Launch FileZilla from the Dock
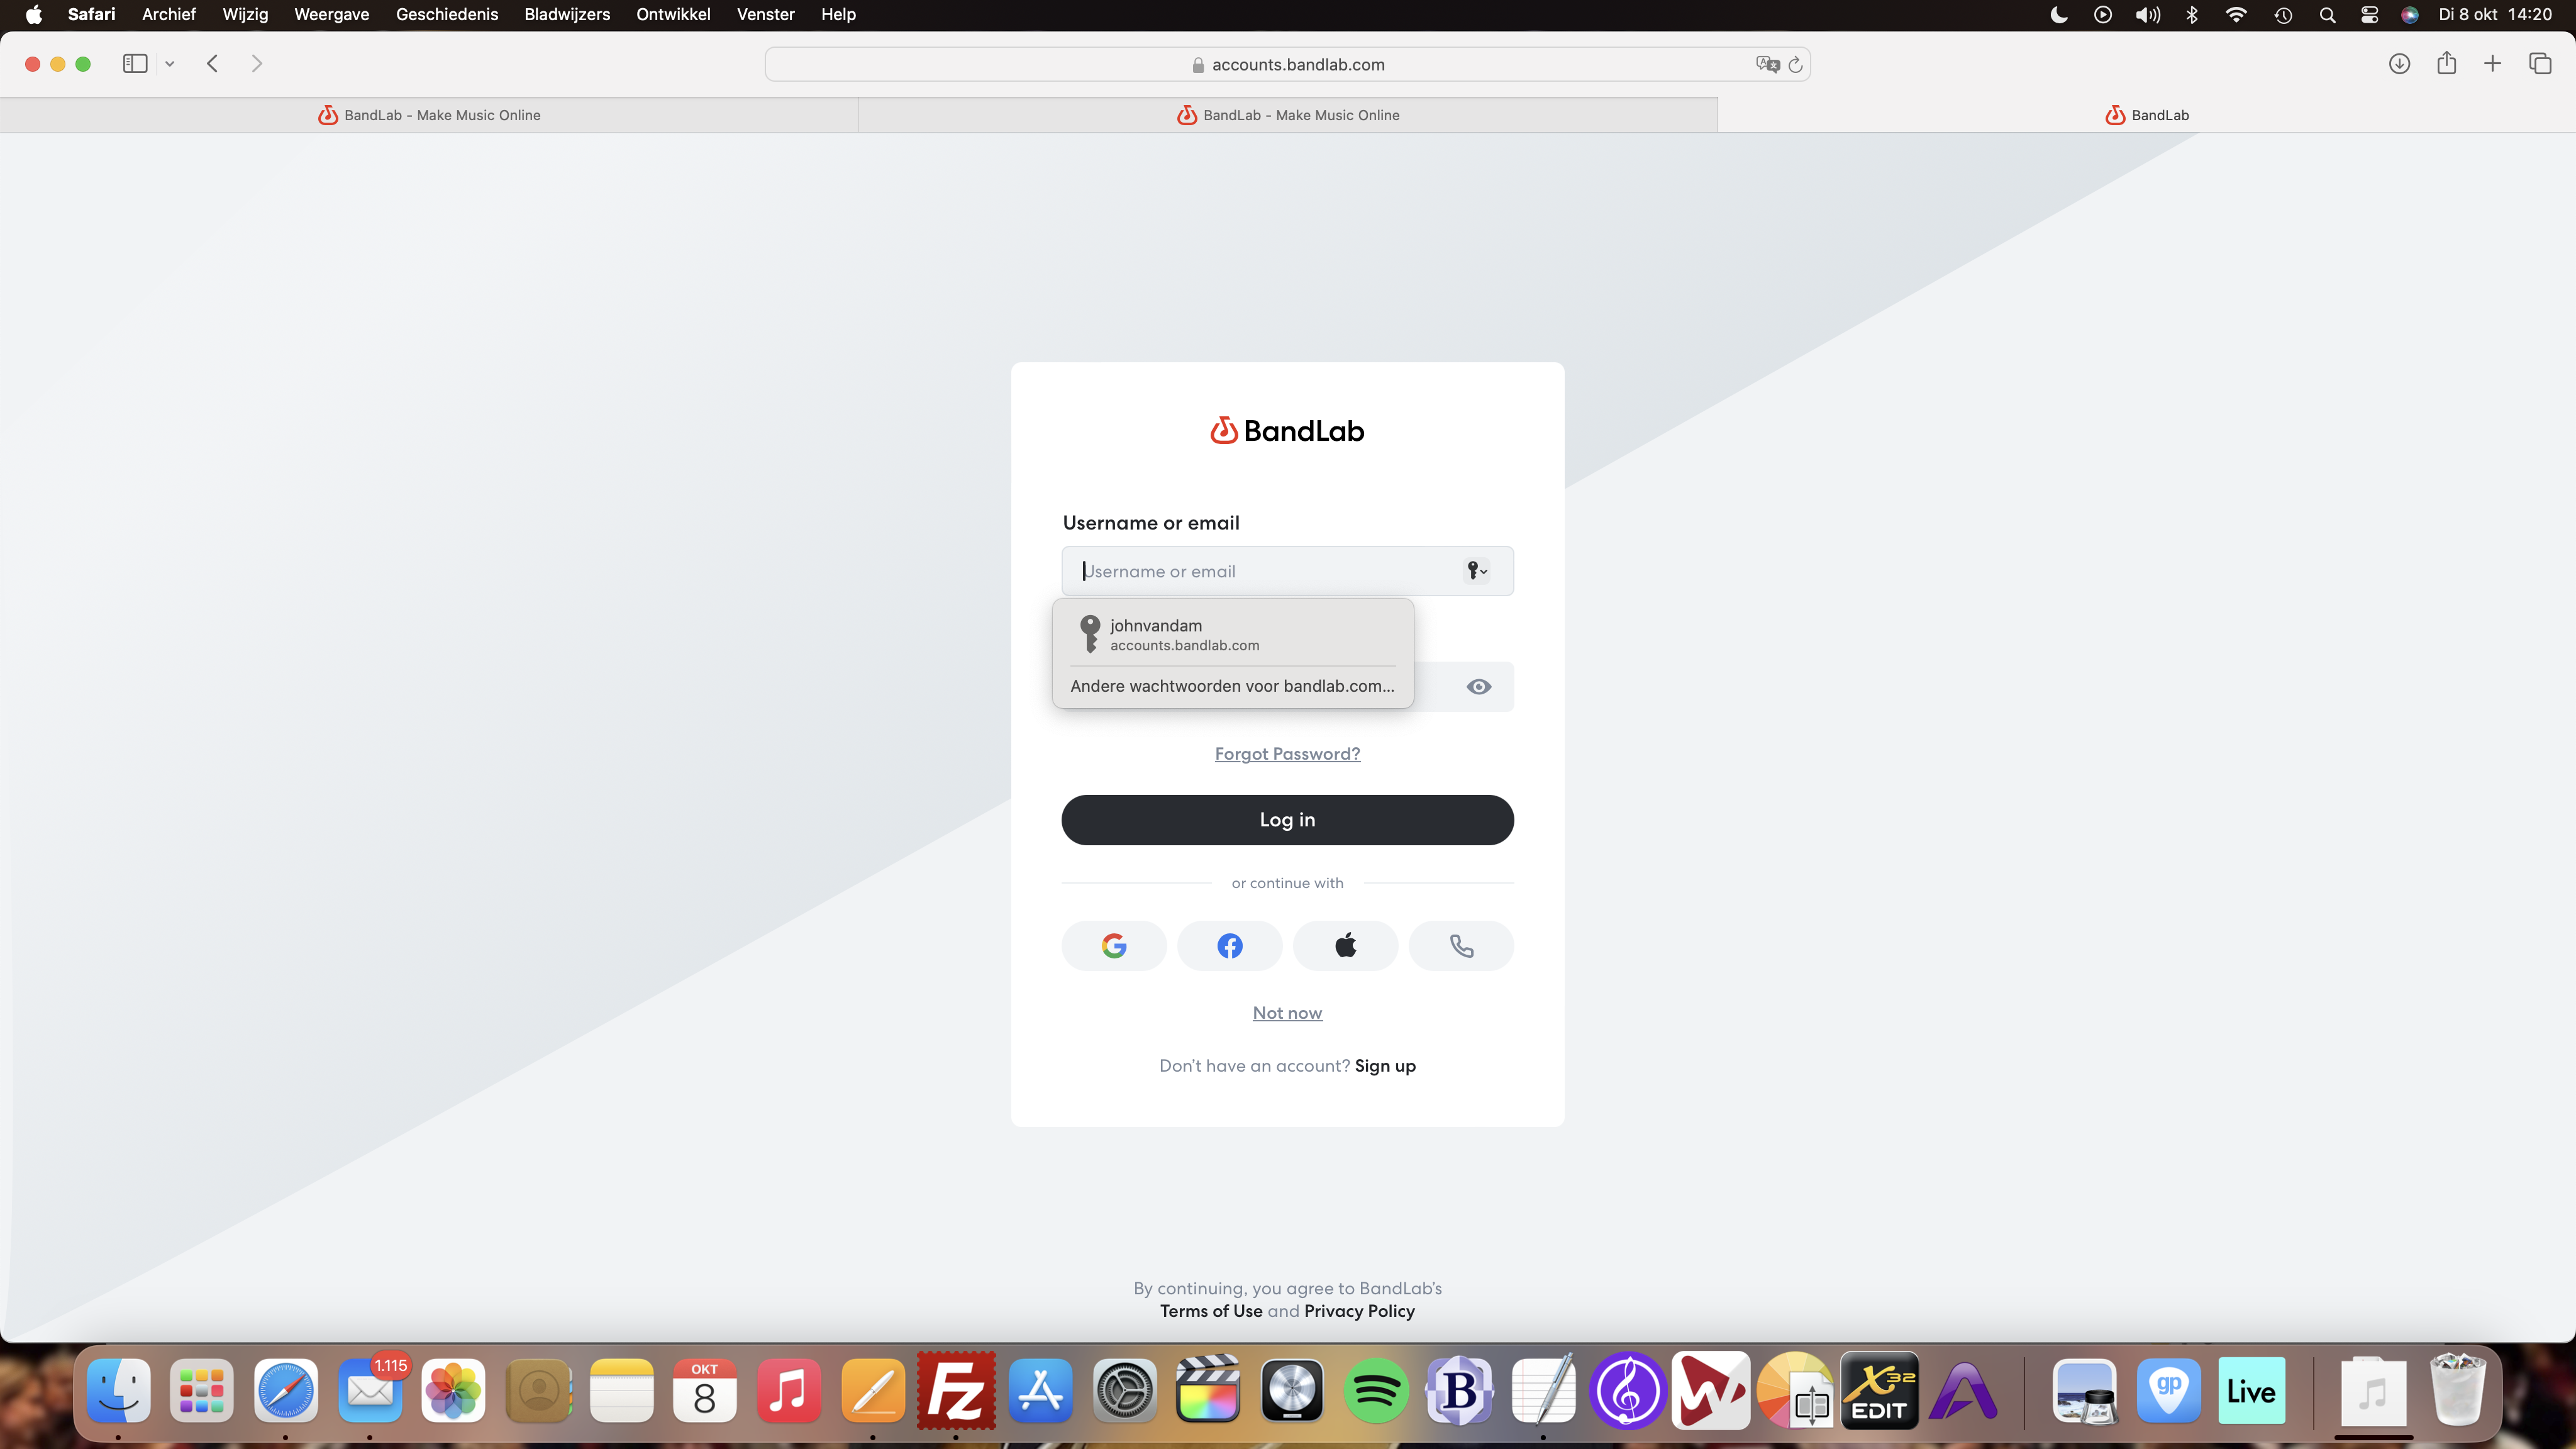 point(956,1390)
